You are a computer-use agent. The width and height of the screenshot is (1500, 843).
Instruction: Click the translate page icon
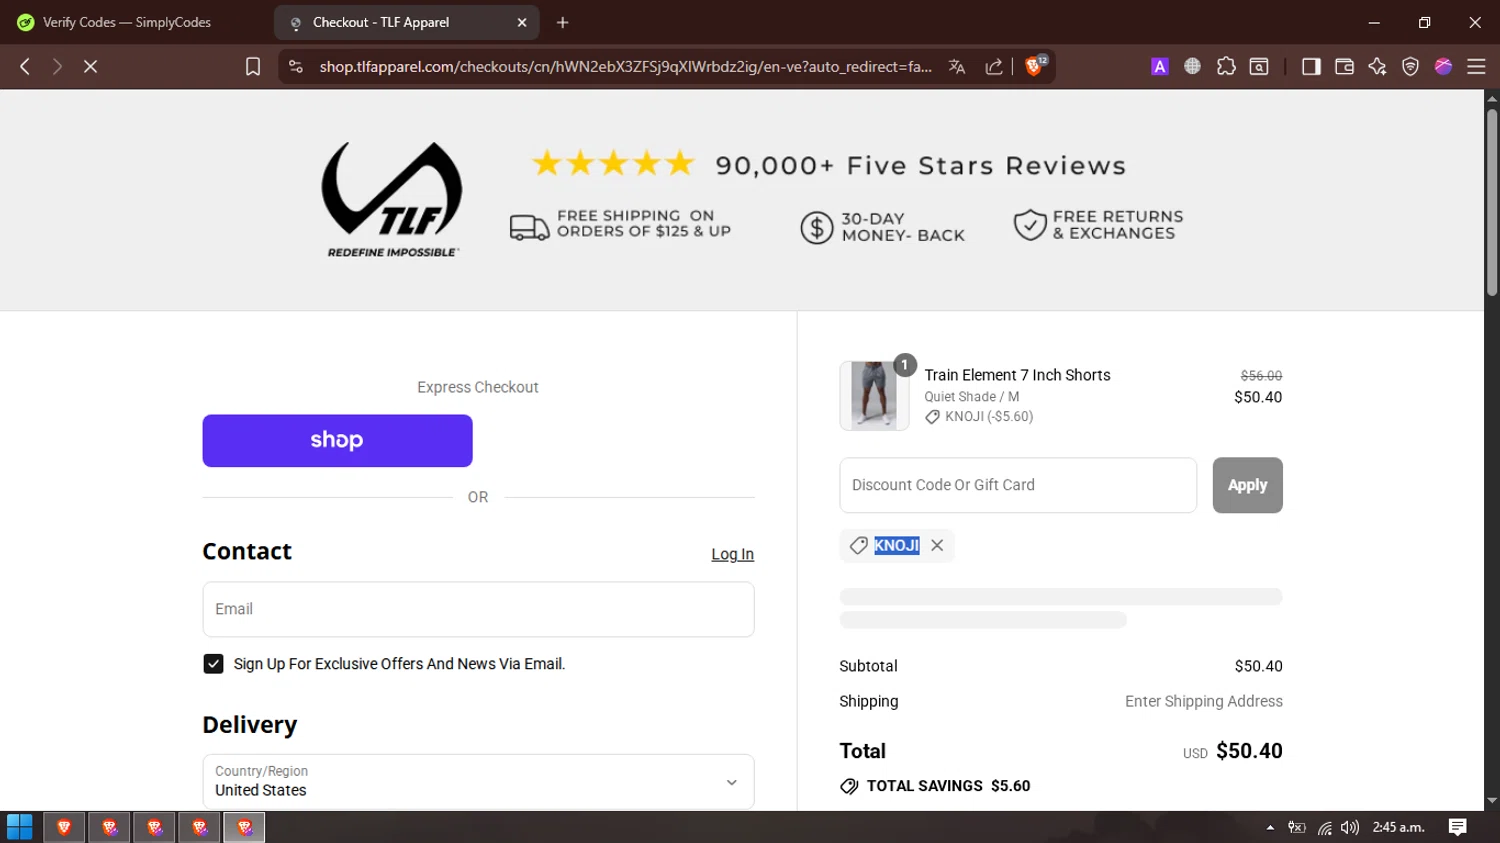[x=957, y=66]
